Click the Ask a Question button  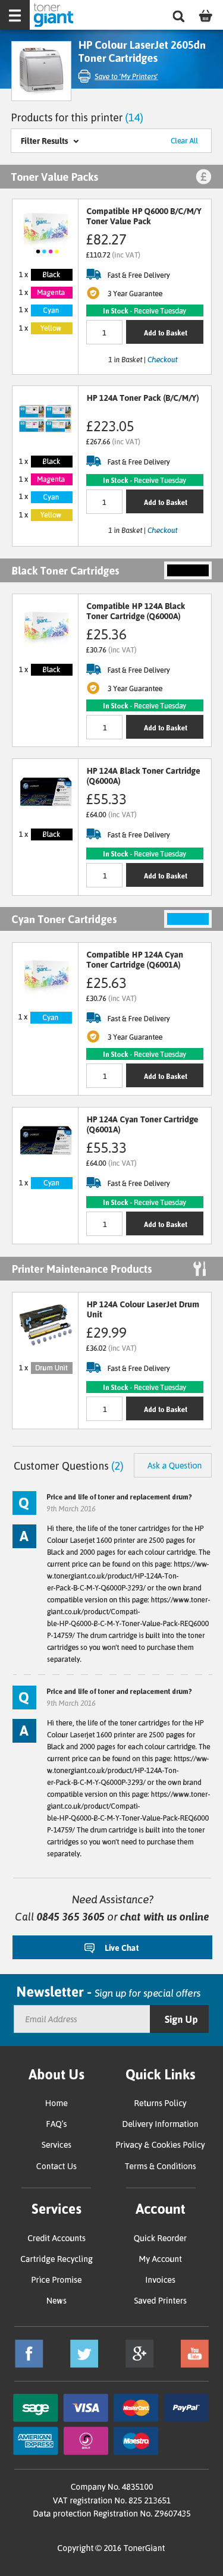[174, 1466]
